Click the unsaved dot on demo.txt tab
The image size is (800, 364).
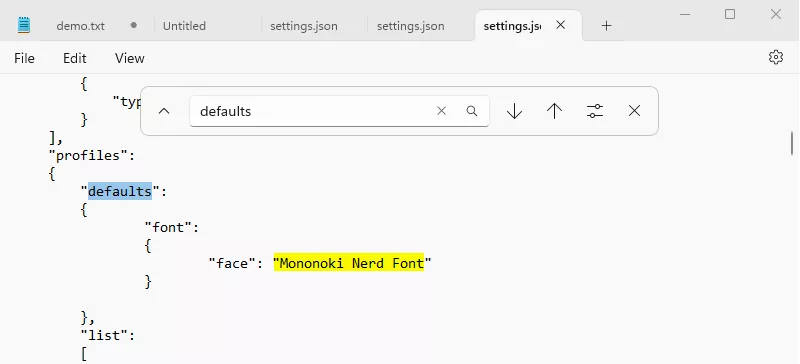pos(134,25)
